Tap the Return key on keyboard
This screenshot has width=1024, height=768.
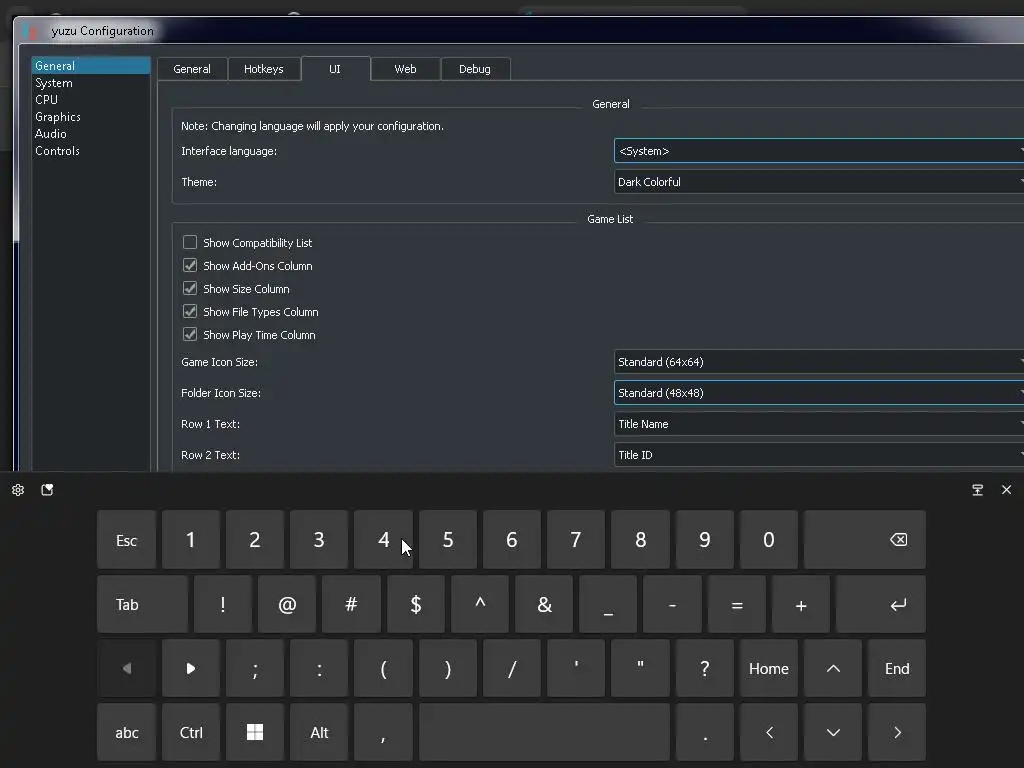point(880,604)
